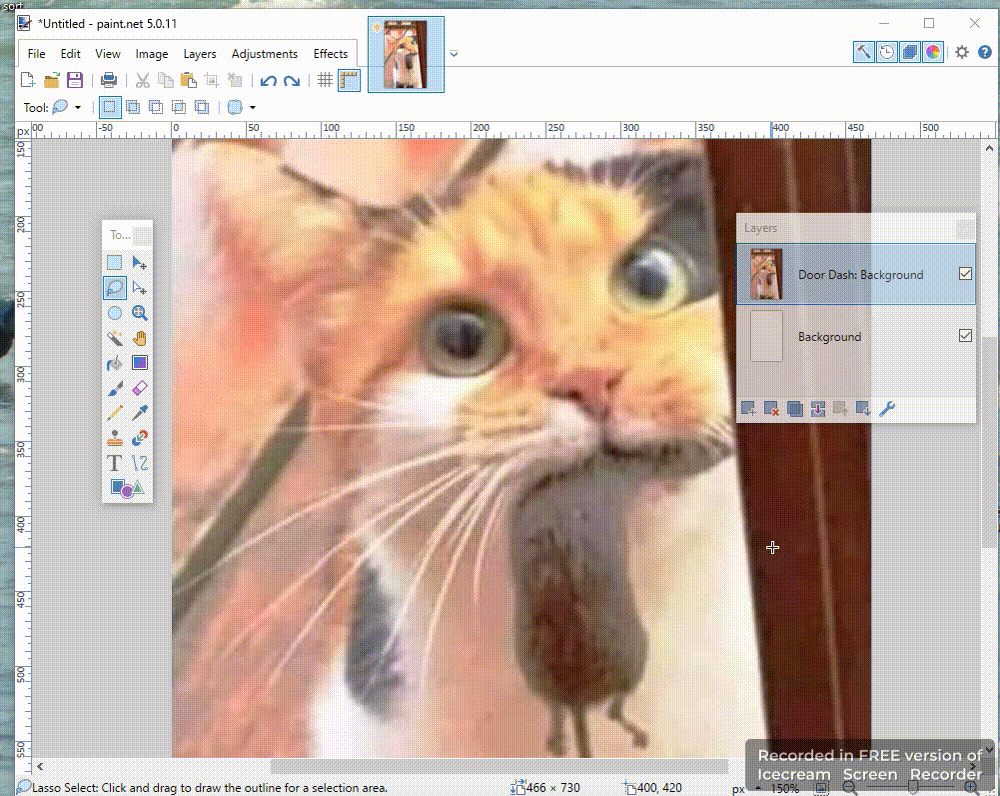Redo the undone action
Viewport: 1000px width, 796px height.
(291, 80)
